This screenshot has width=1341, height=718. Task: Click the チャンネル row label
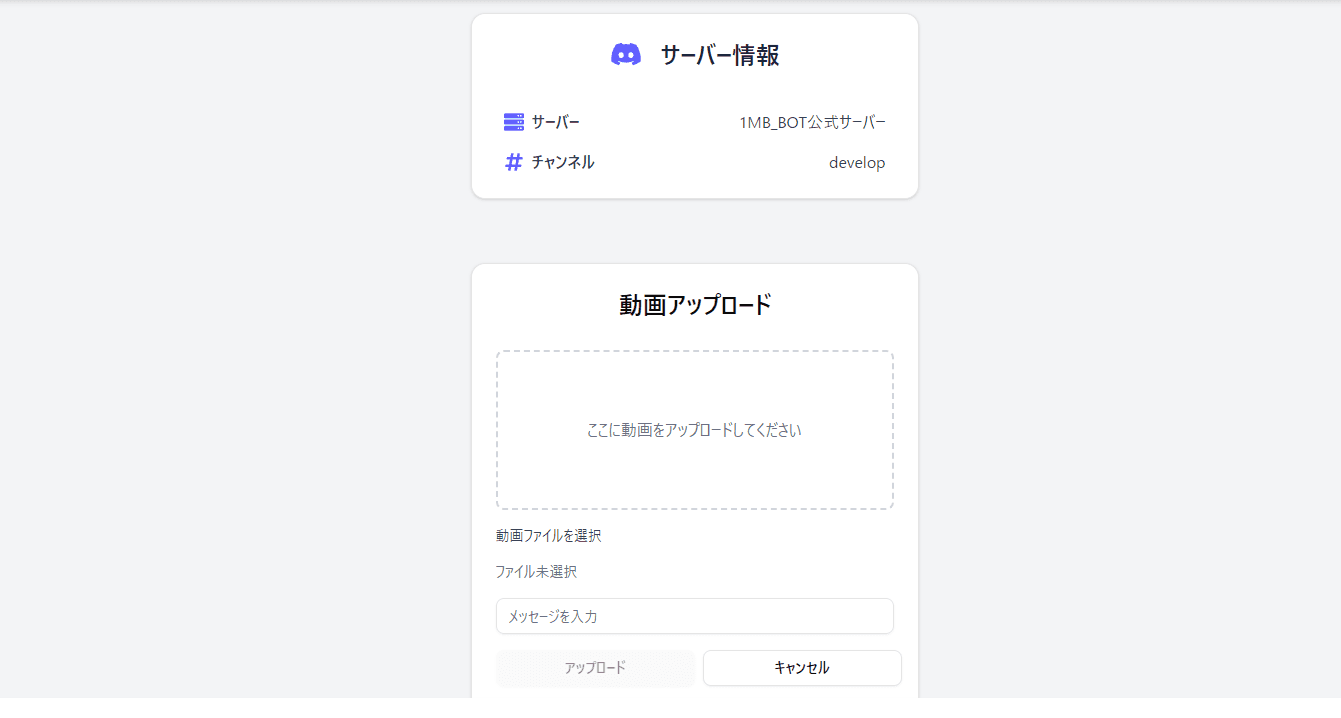pyautogui.click(x=568, y=161)
